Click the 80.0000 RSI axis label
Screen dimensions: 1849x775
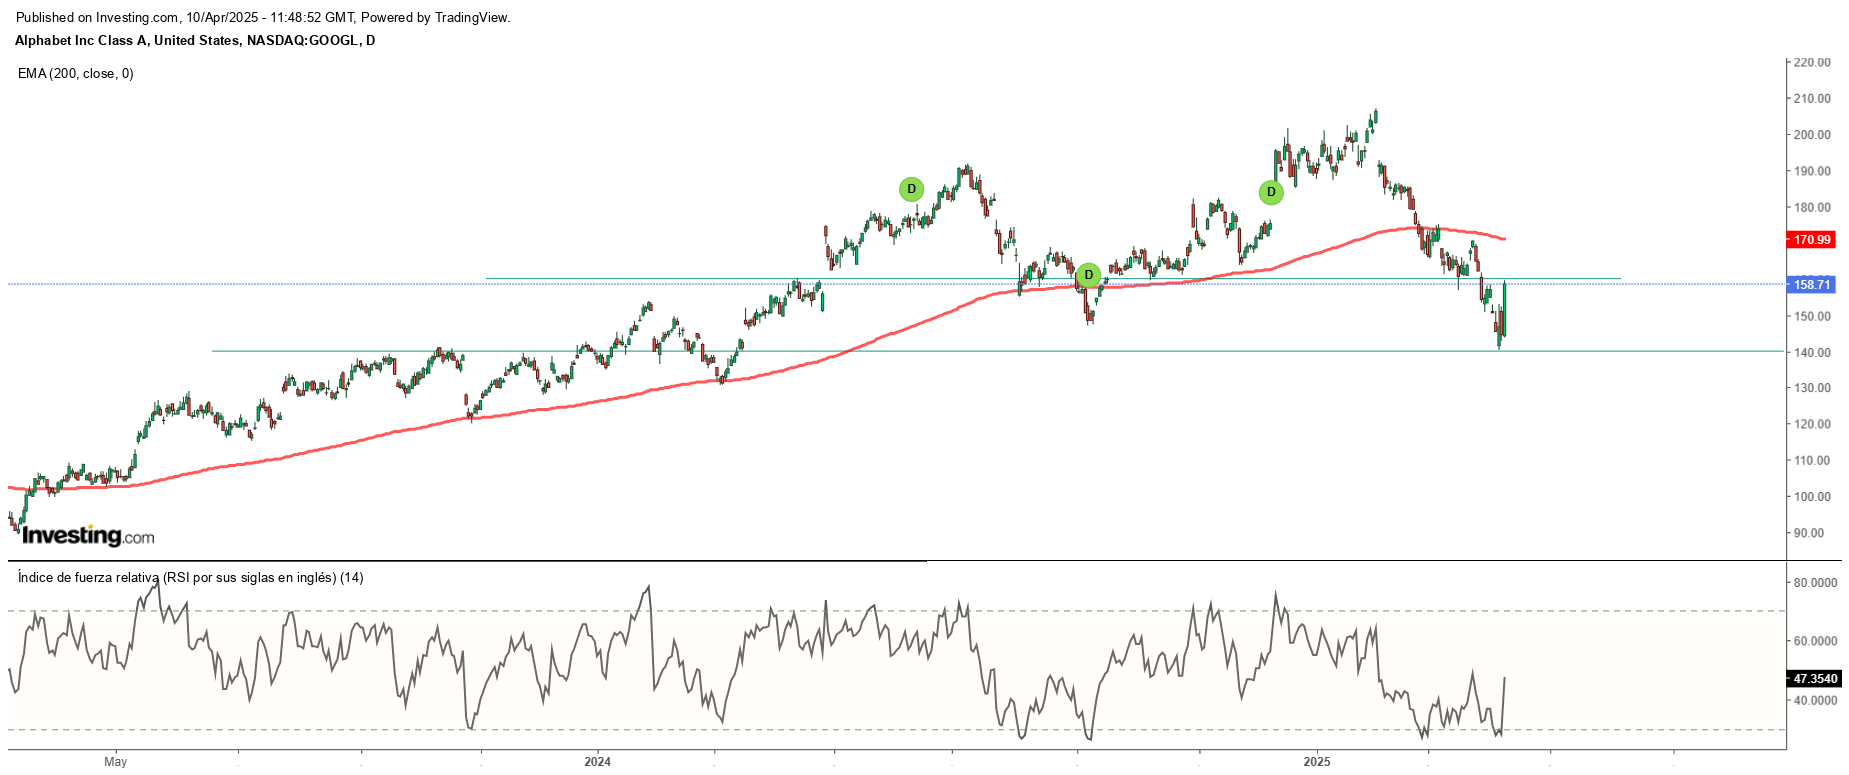[x=1815, y=582]
